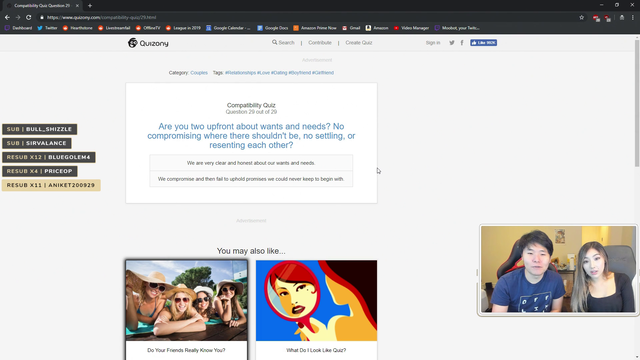Open the Hearthstone bookmark

point(78,28)
